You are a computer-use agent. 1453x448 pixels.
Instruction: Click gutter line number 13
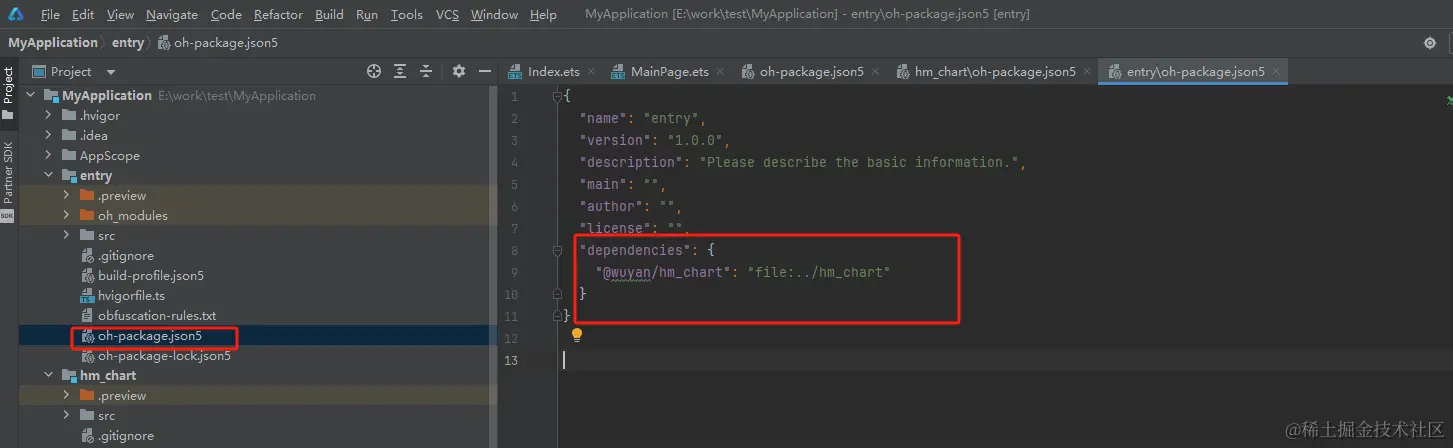[x=511, y=360]
